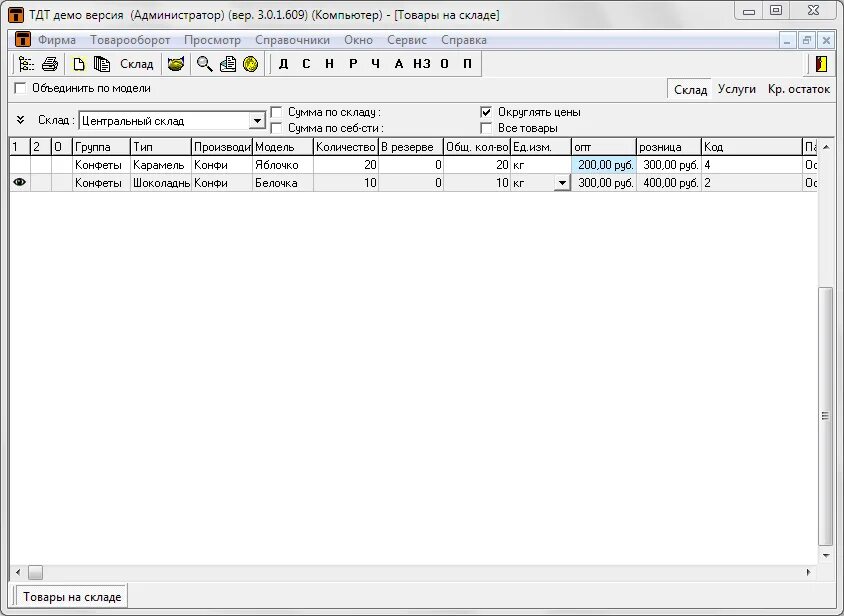
Task: Switch to the Склад tab
Action: (x=690, y=89)
